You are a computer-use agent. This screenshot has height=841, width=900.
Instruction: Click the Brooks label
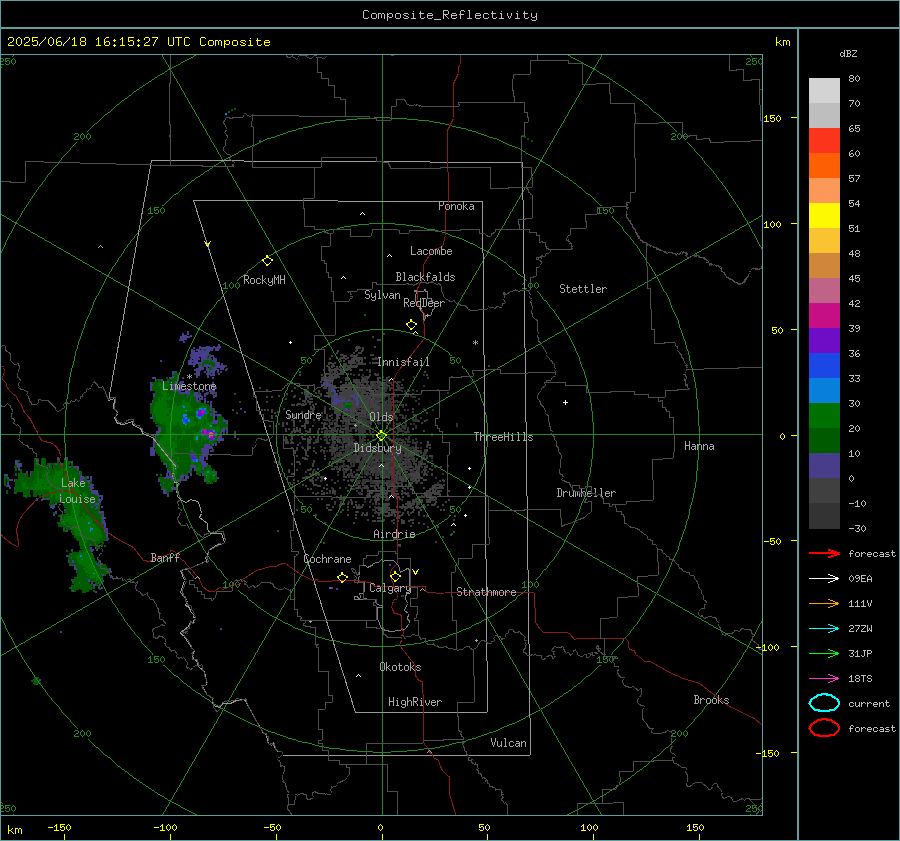(711, 700)
